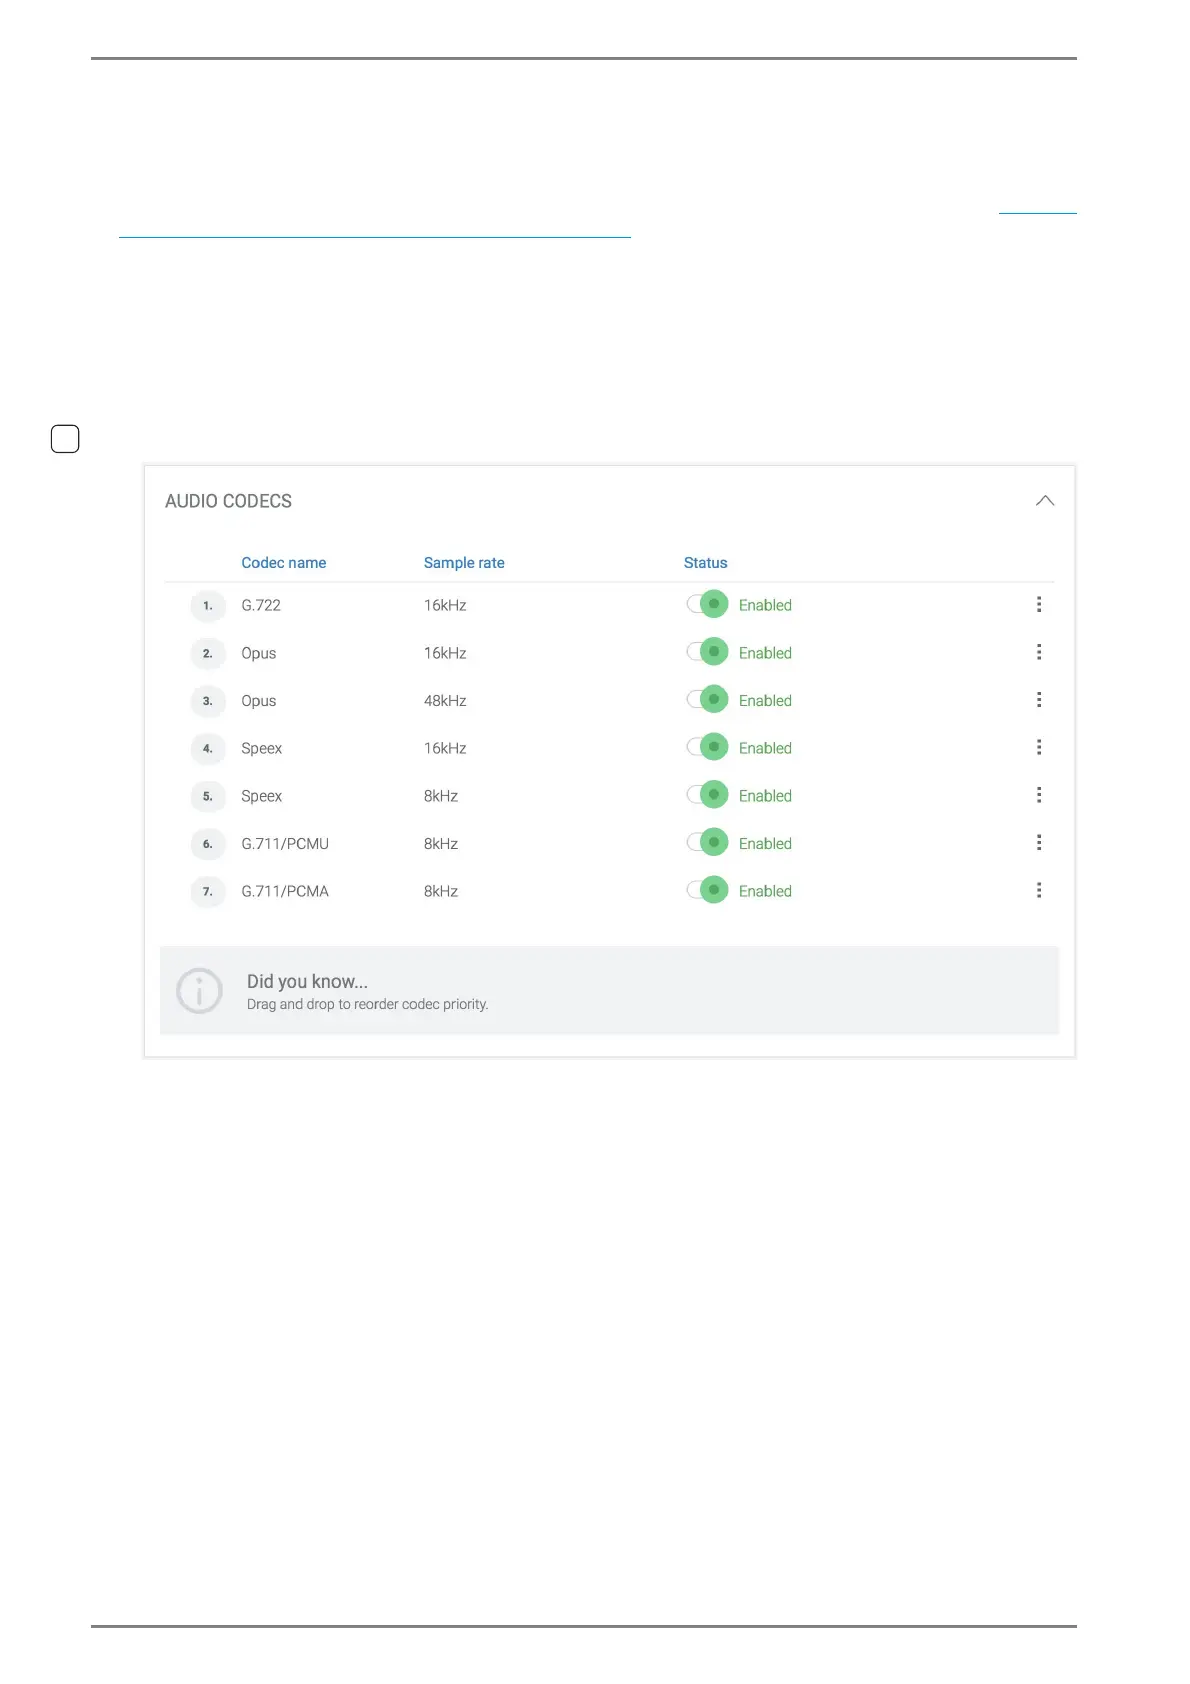This screenshot has height=1684, width=1190.
Task: Collapse the Audio Codecs panel chevron
Action: (x=1045, y=501)
